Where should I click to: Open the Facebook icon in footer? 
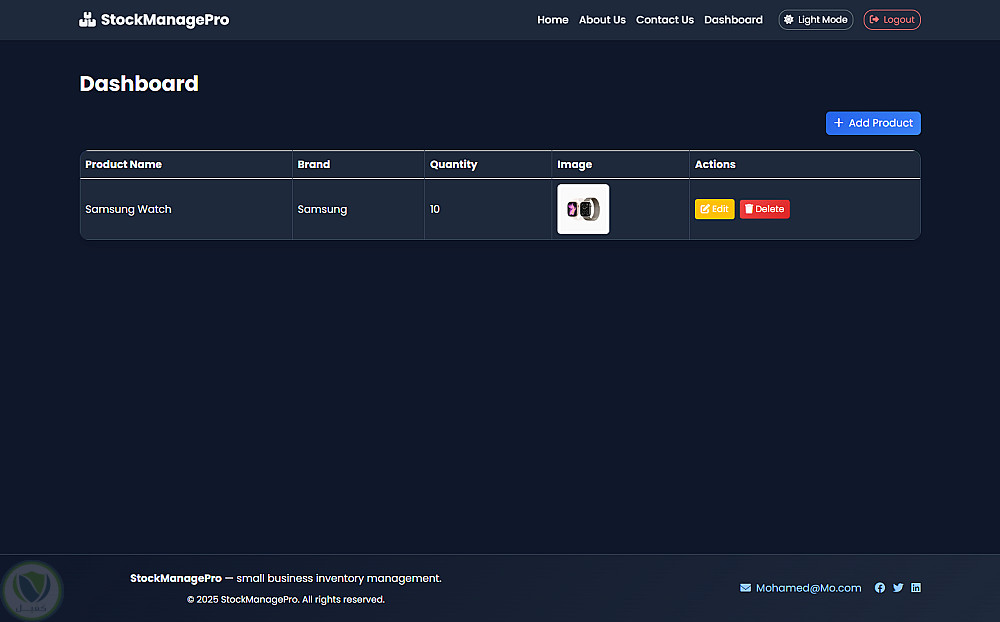coord(879,588)
